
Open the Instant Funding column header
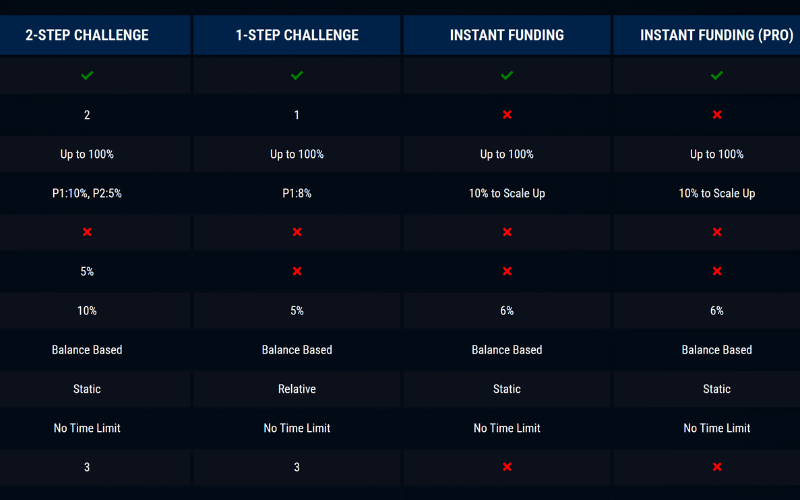click(x=507, y=35)
